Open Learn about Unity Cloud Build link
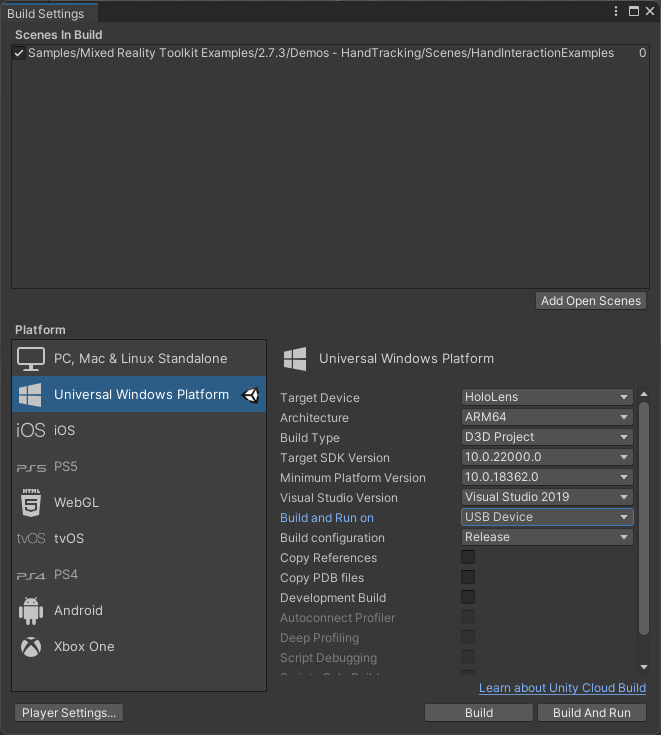This screenshot has width=661, height=735. point(562,688)
